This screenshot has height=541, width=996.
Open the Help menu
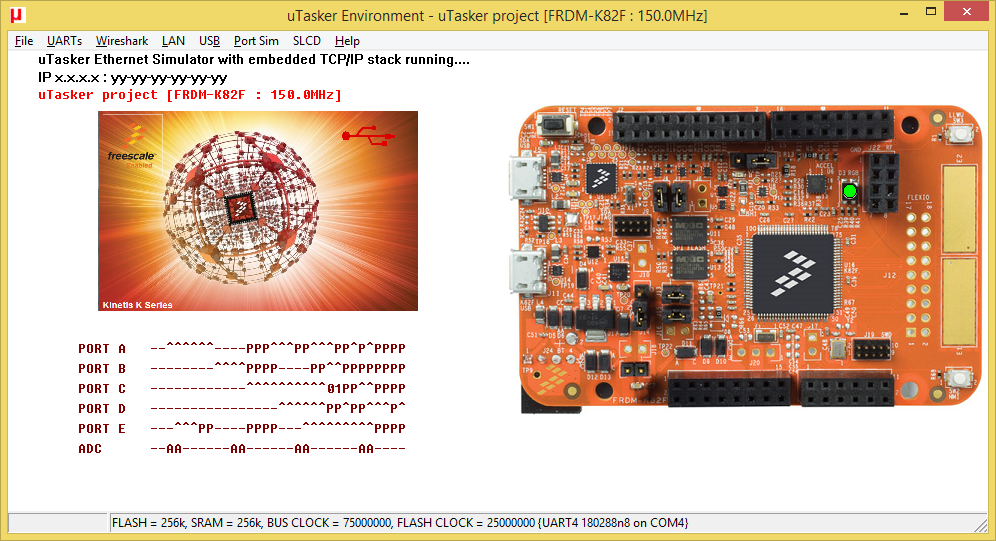tap(347, 41)
